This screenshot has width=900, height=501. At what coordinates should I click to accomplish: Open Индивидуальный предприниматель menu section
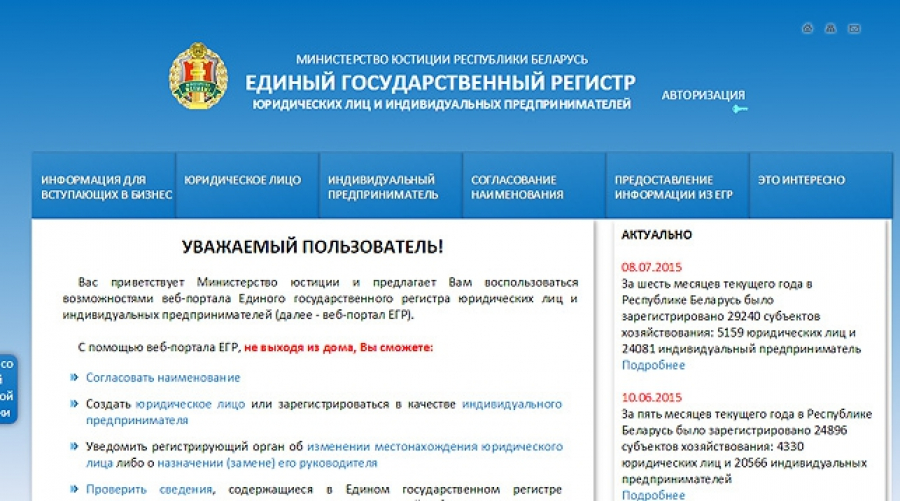(391, 185)
